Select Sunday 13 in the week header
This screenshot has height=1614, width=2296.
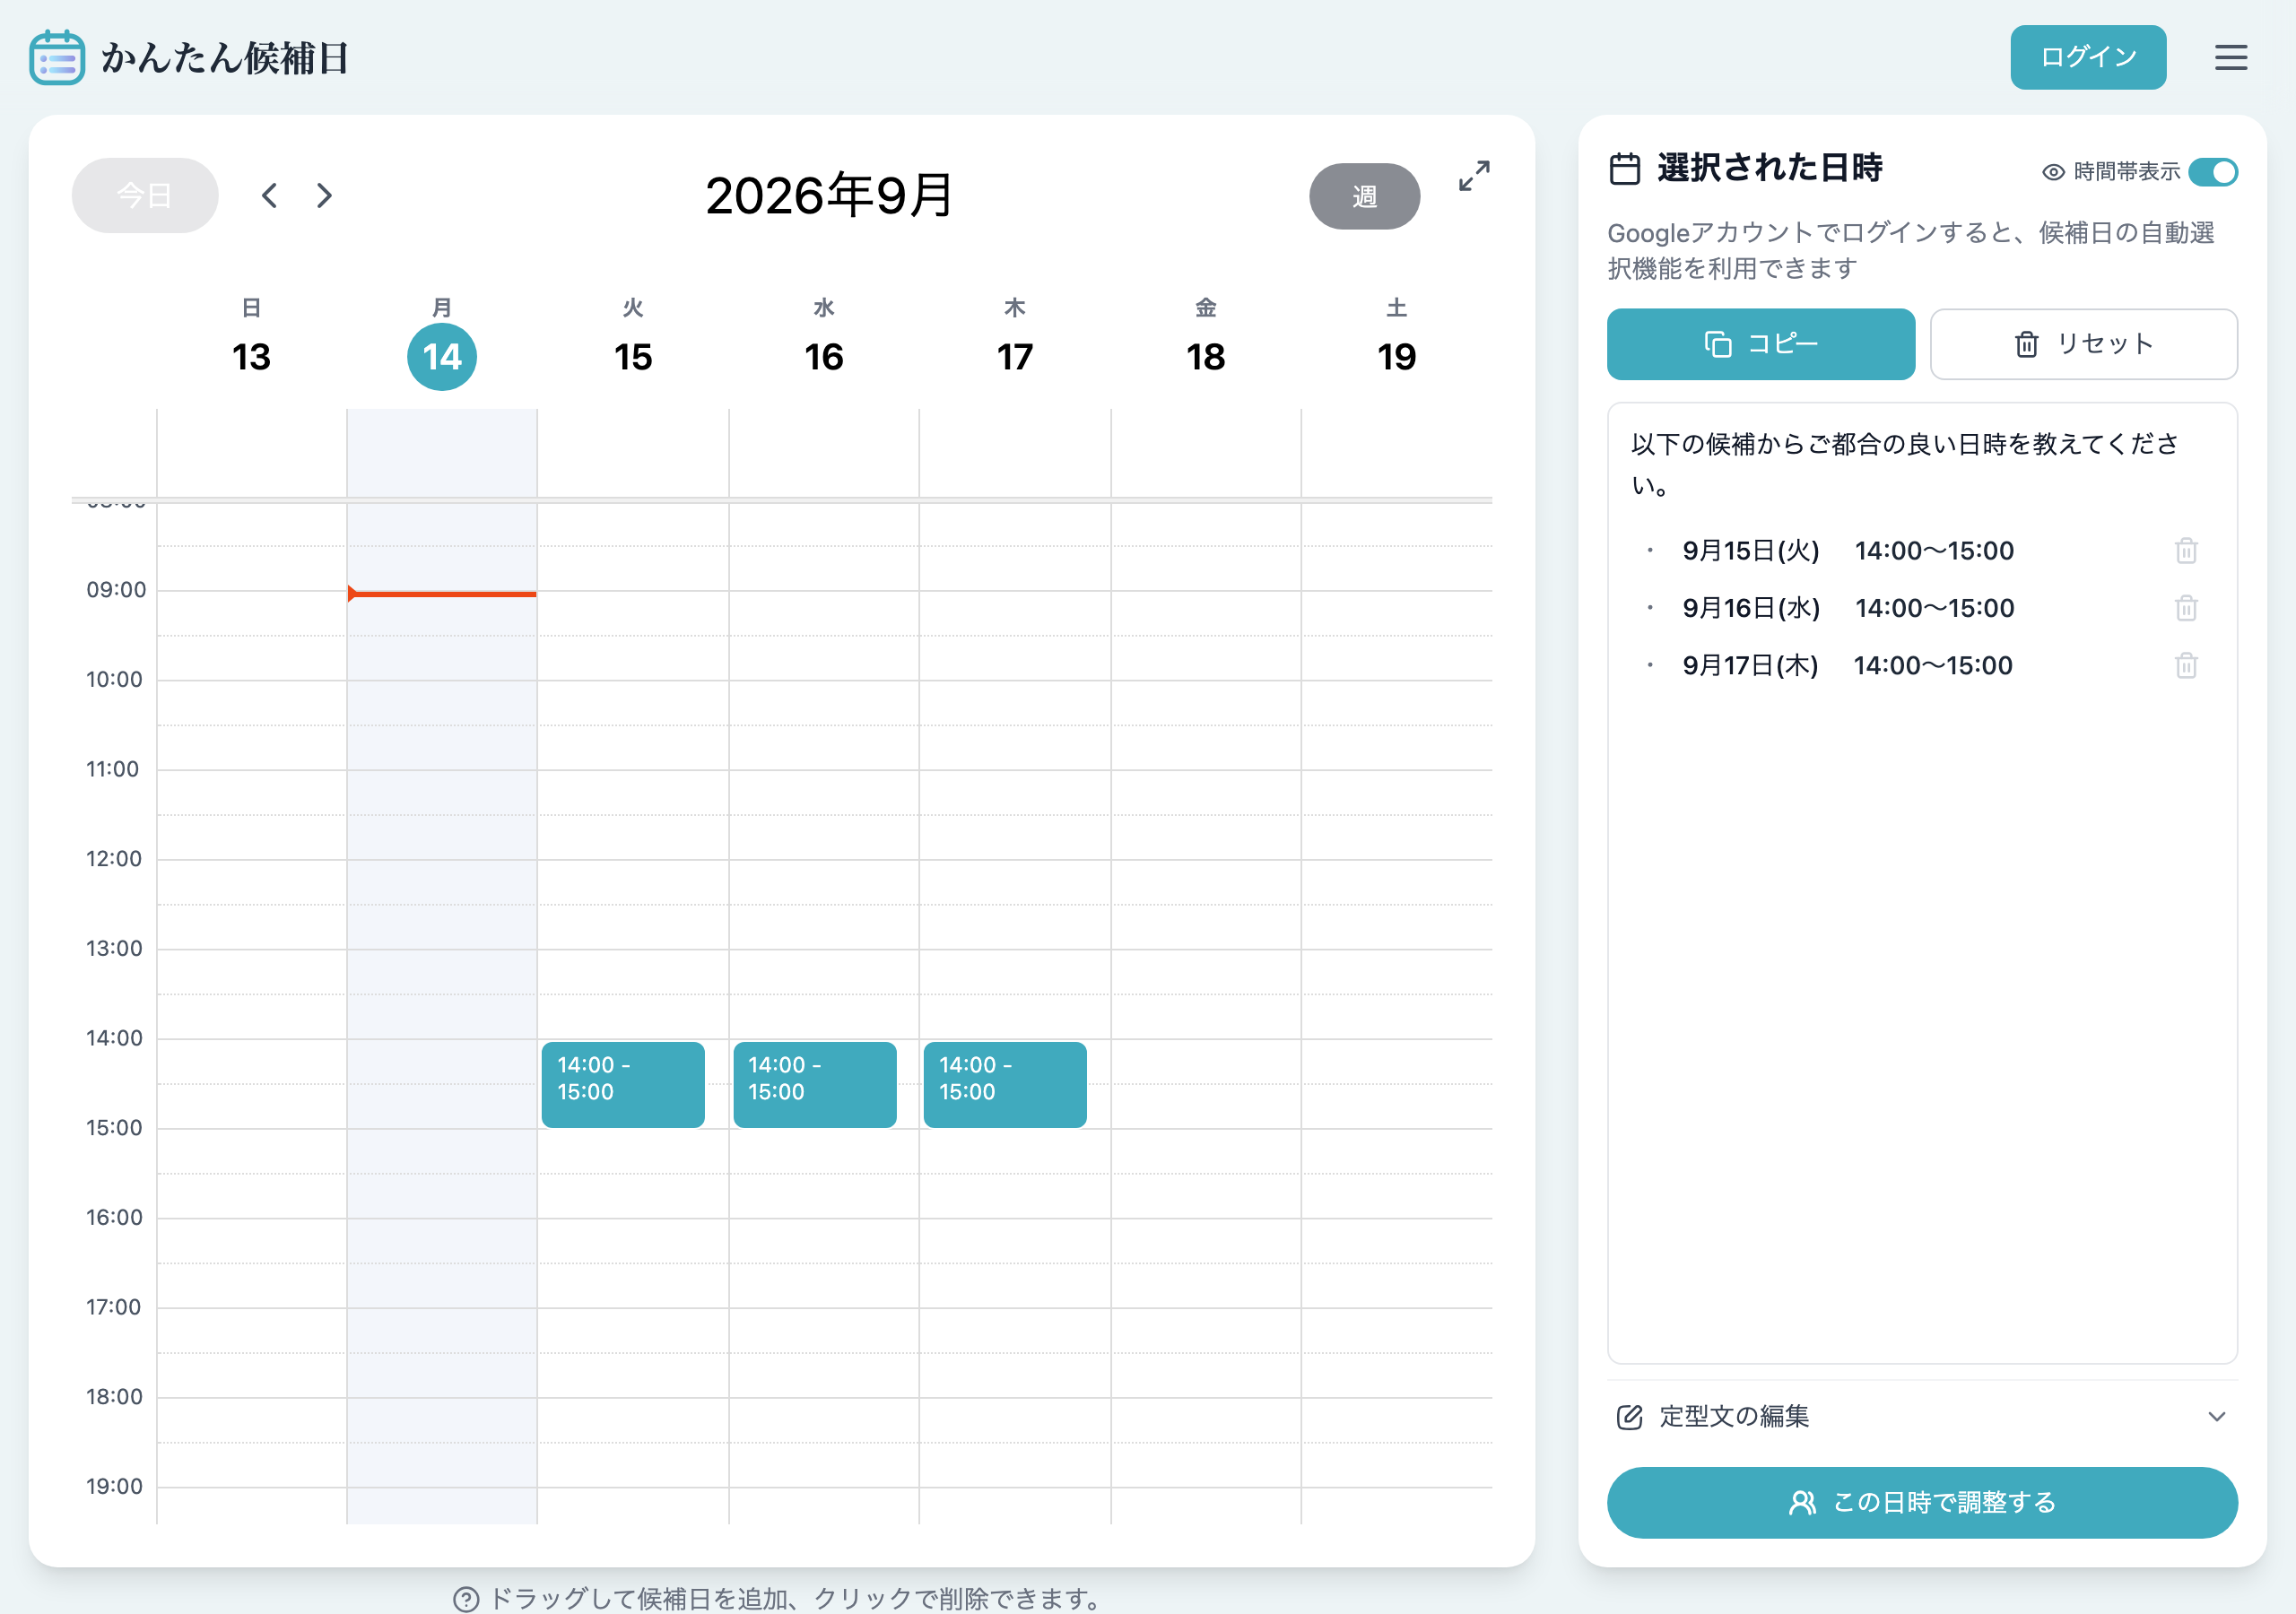pyautogui.click(x=251, y=357)
